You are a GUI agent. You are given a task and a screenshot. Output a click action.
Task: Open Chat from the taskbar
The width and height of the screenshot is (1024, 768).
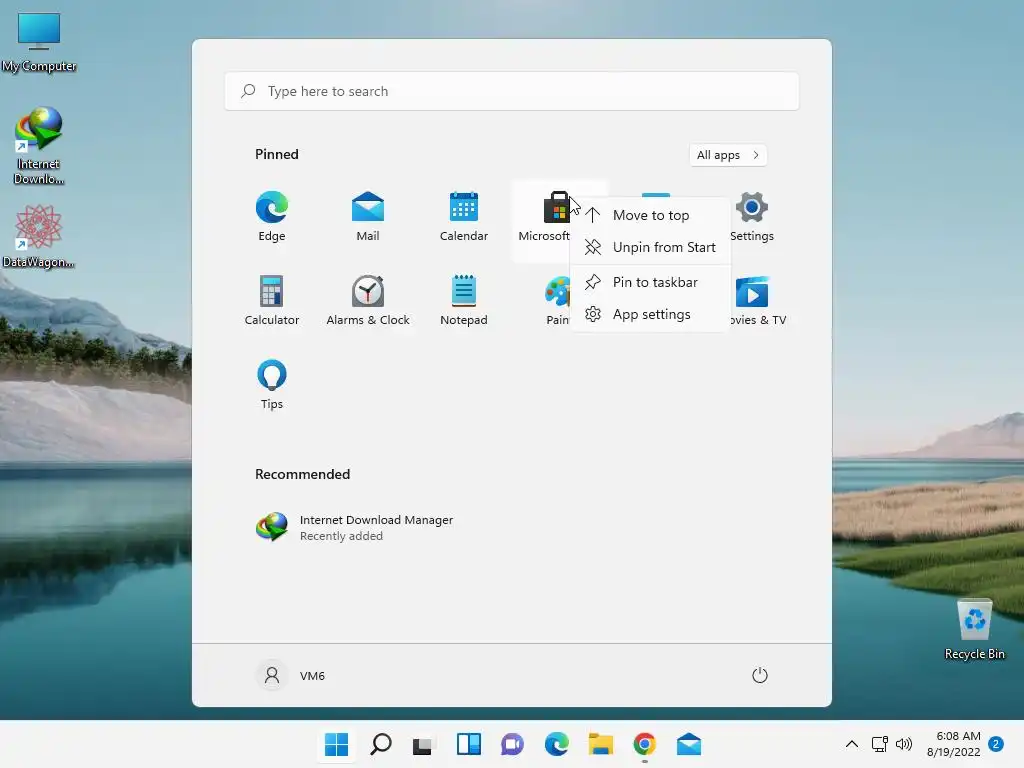[513, 744]
